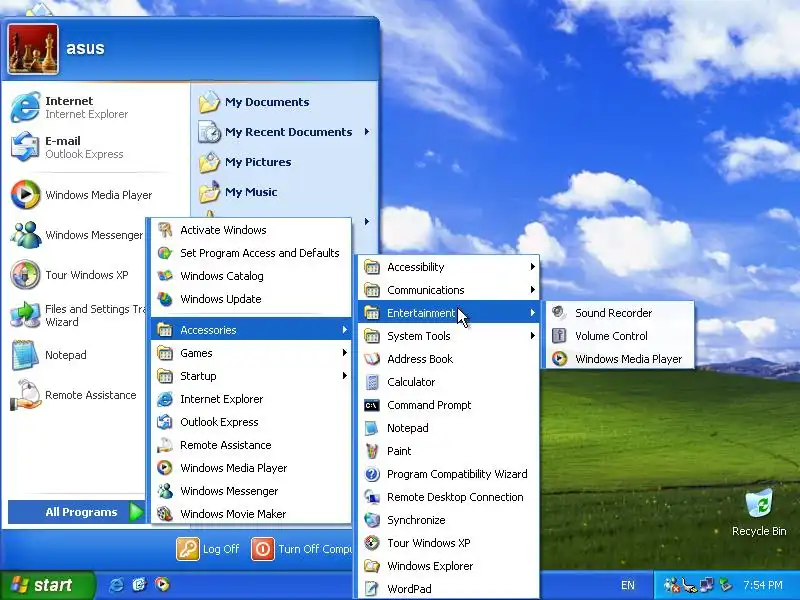Image resolution: width=800 pixels, height=600 pixels.
Task: Open Windows Media Player in All Programs list
Action: pyautogui.click(x=251, y=468)
